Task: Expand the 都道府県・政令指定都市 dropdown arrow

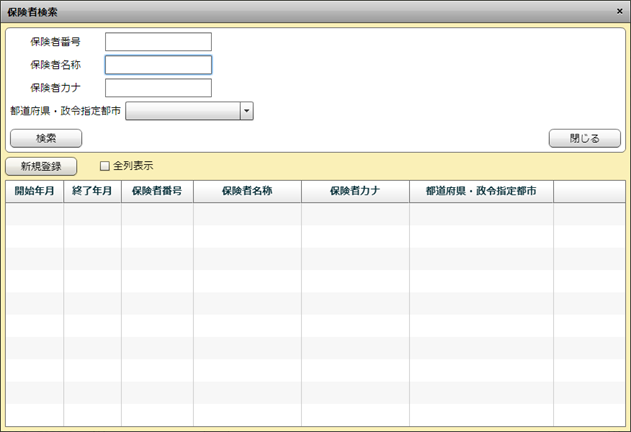Action: pyautogui.click(x=246, y=111)
